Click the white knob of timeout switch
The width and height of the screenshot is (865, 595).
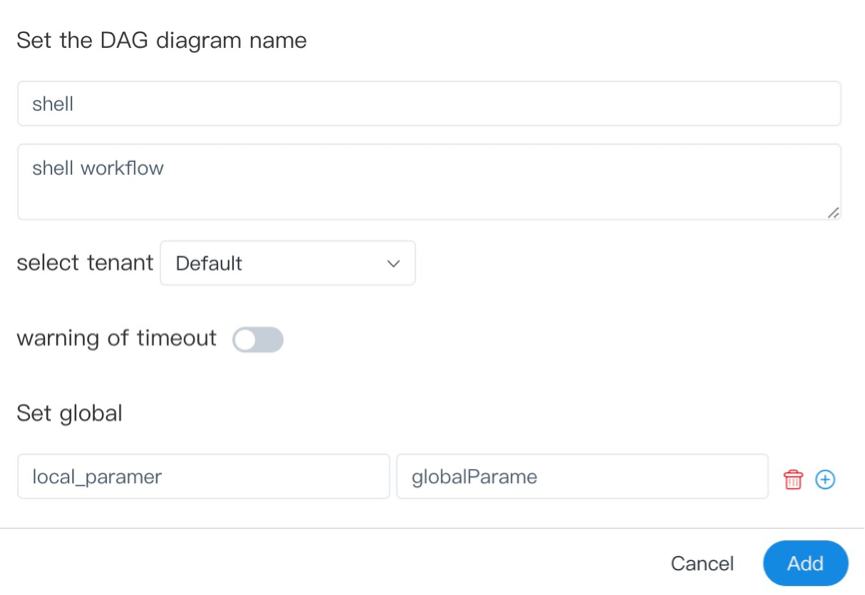click(246, 340)
